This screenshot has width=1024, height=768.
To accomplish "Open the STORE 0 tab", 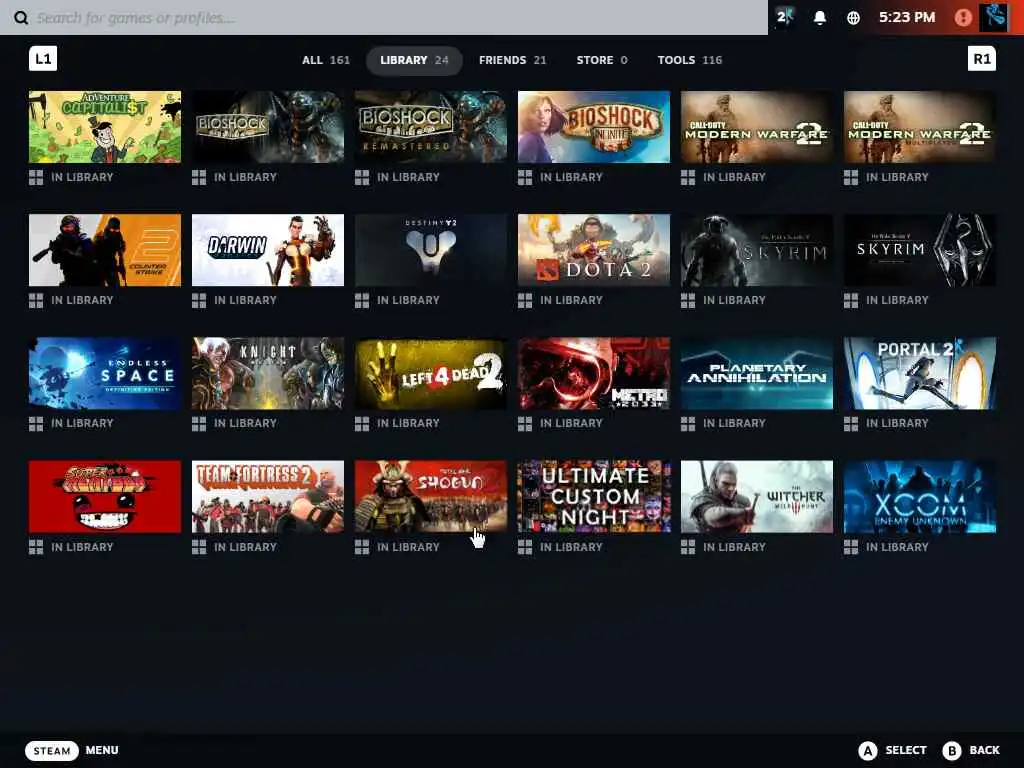I will point(601,60).
